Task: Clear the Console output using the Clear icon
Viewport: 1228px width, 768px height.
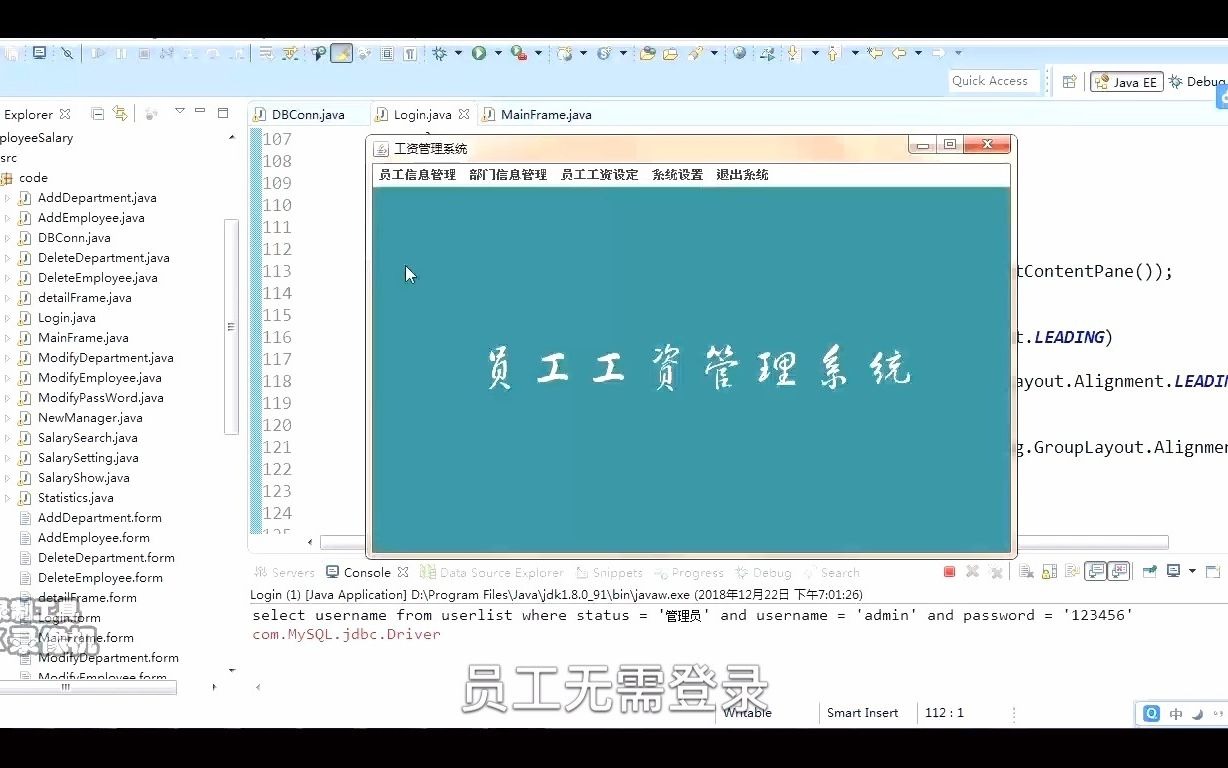Action: pyautogui.click(x=1026, y=571)
